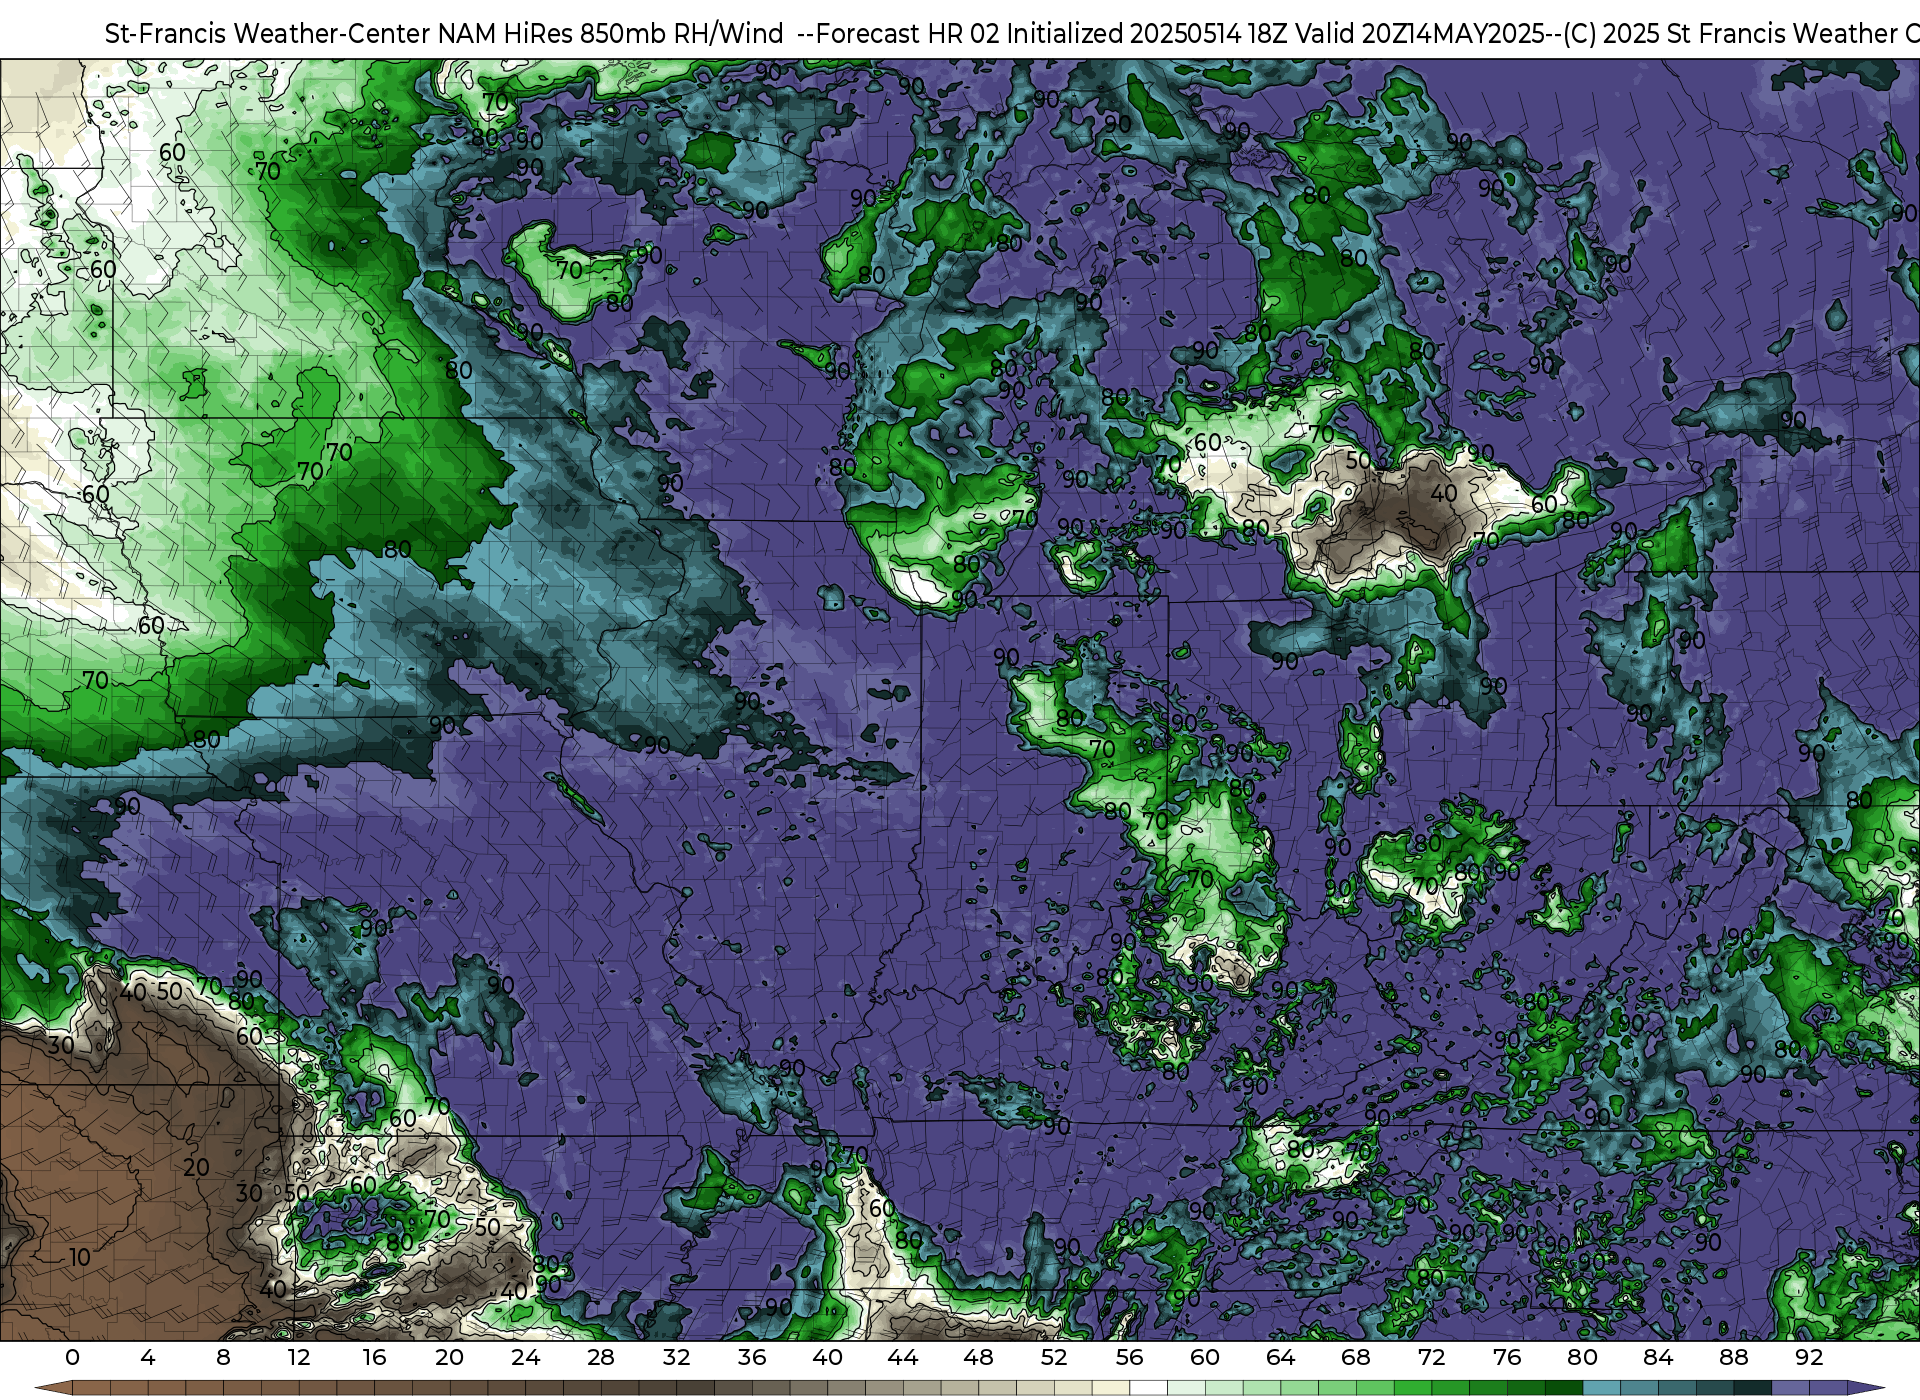
Task: Click the "28" label on the color bar scale
Action: click(601, 1358)
